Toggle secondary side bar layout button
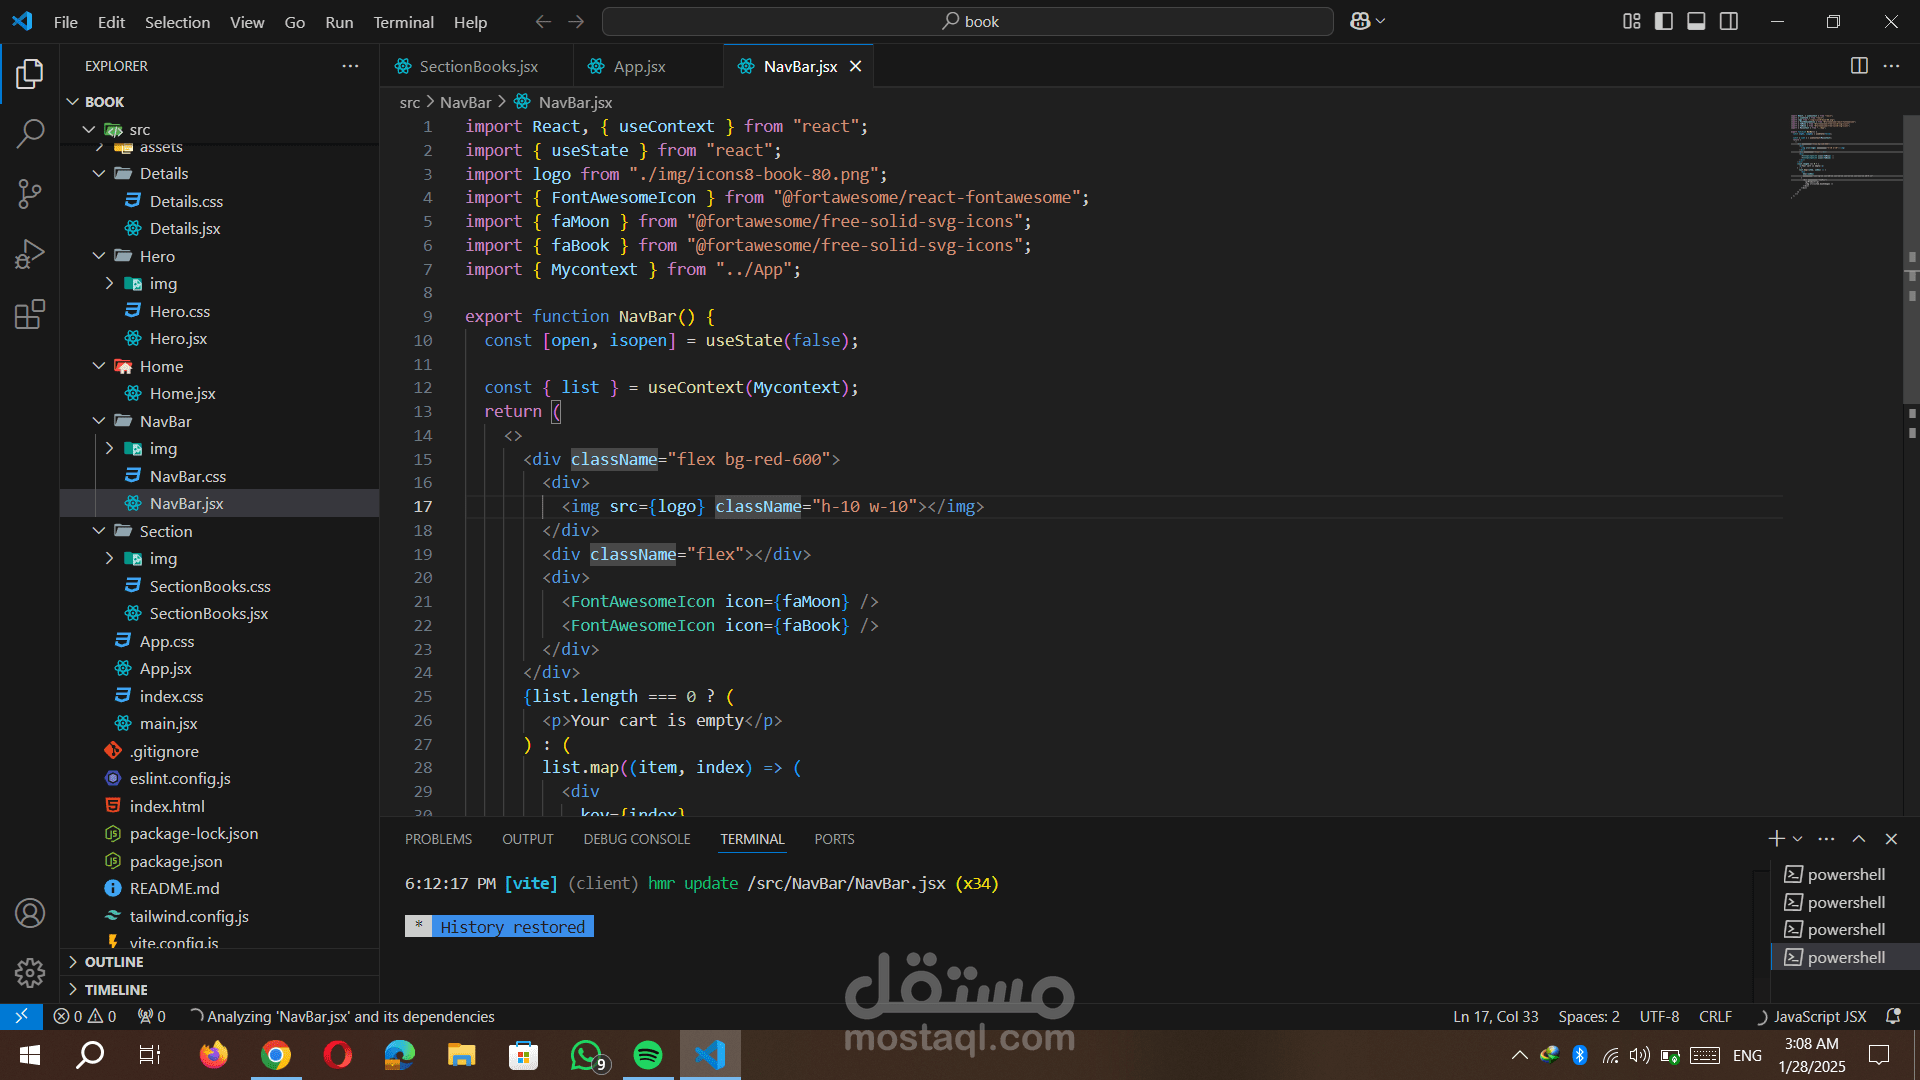The height and width of the screenshot is (1080, 1920). coord(1729,21)
